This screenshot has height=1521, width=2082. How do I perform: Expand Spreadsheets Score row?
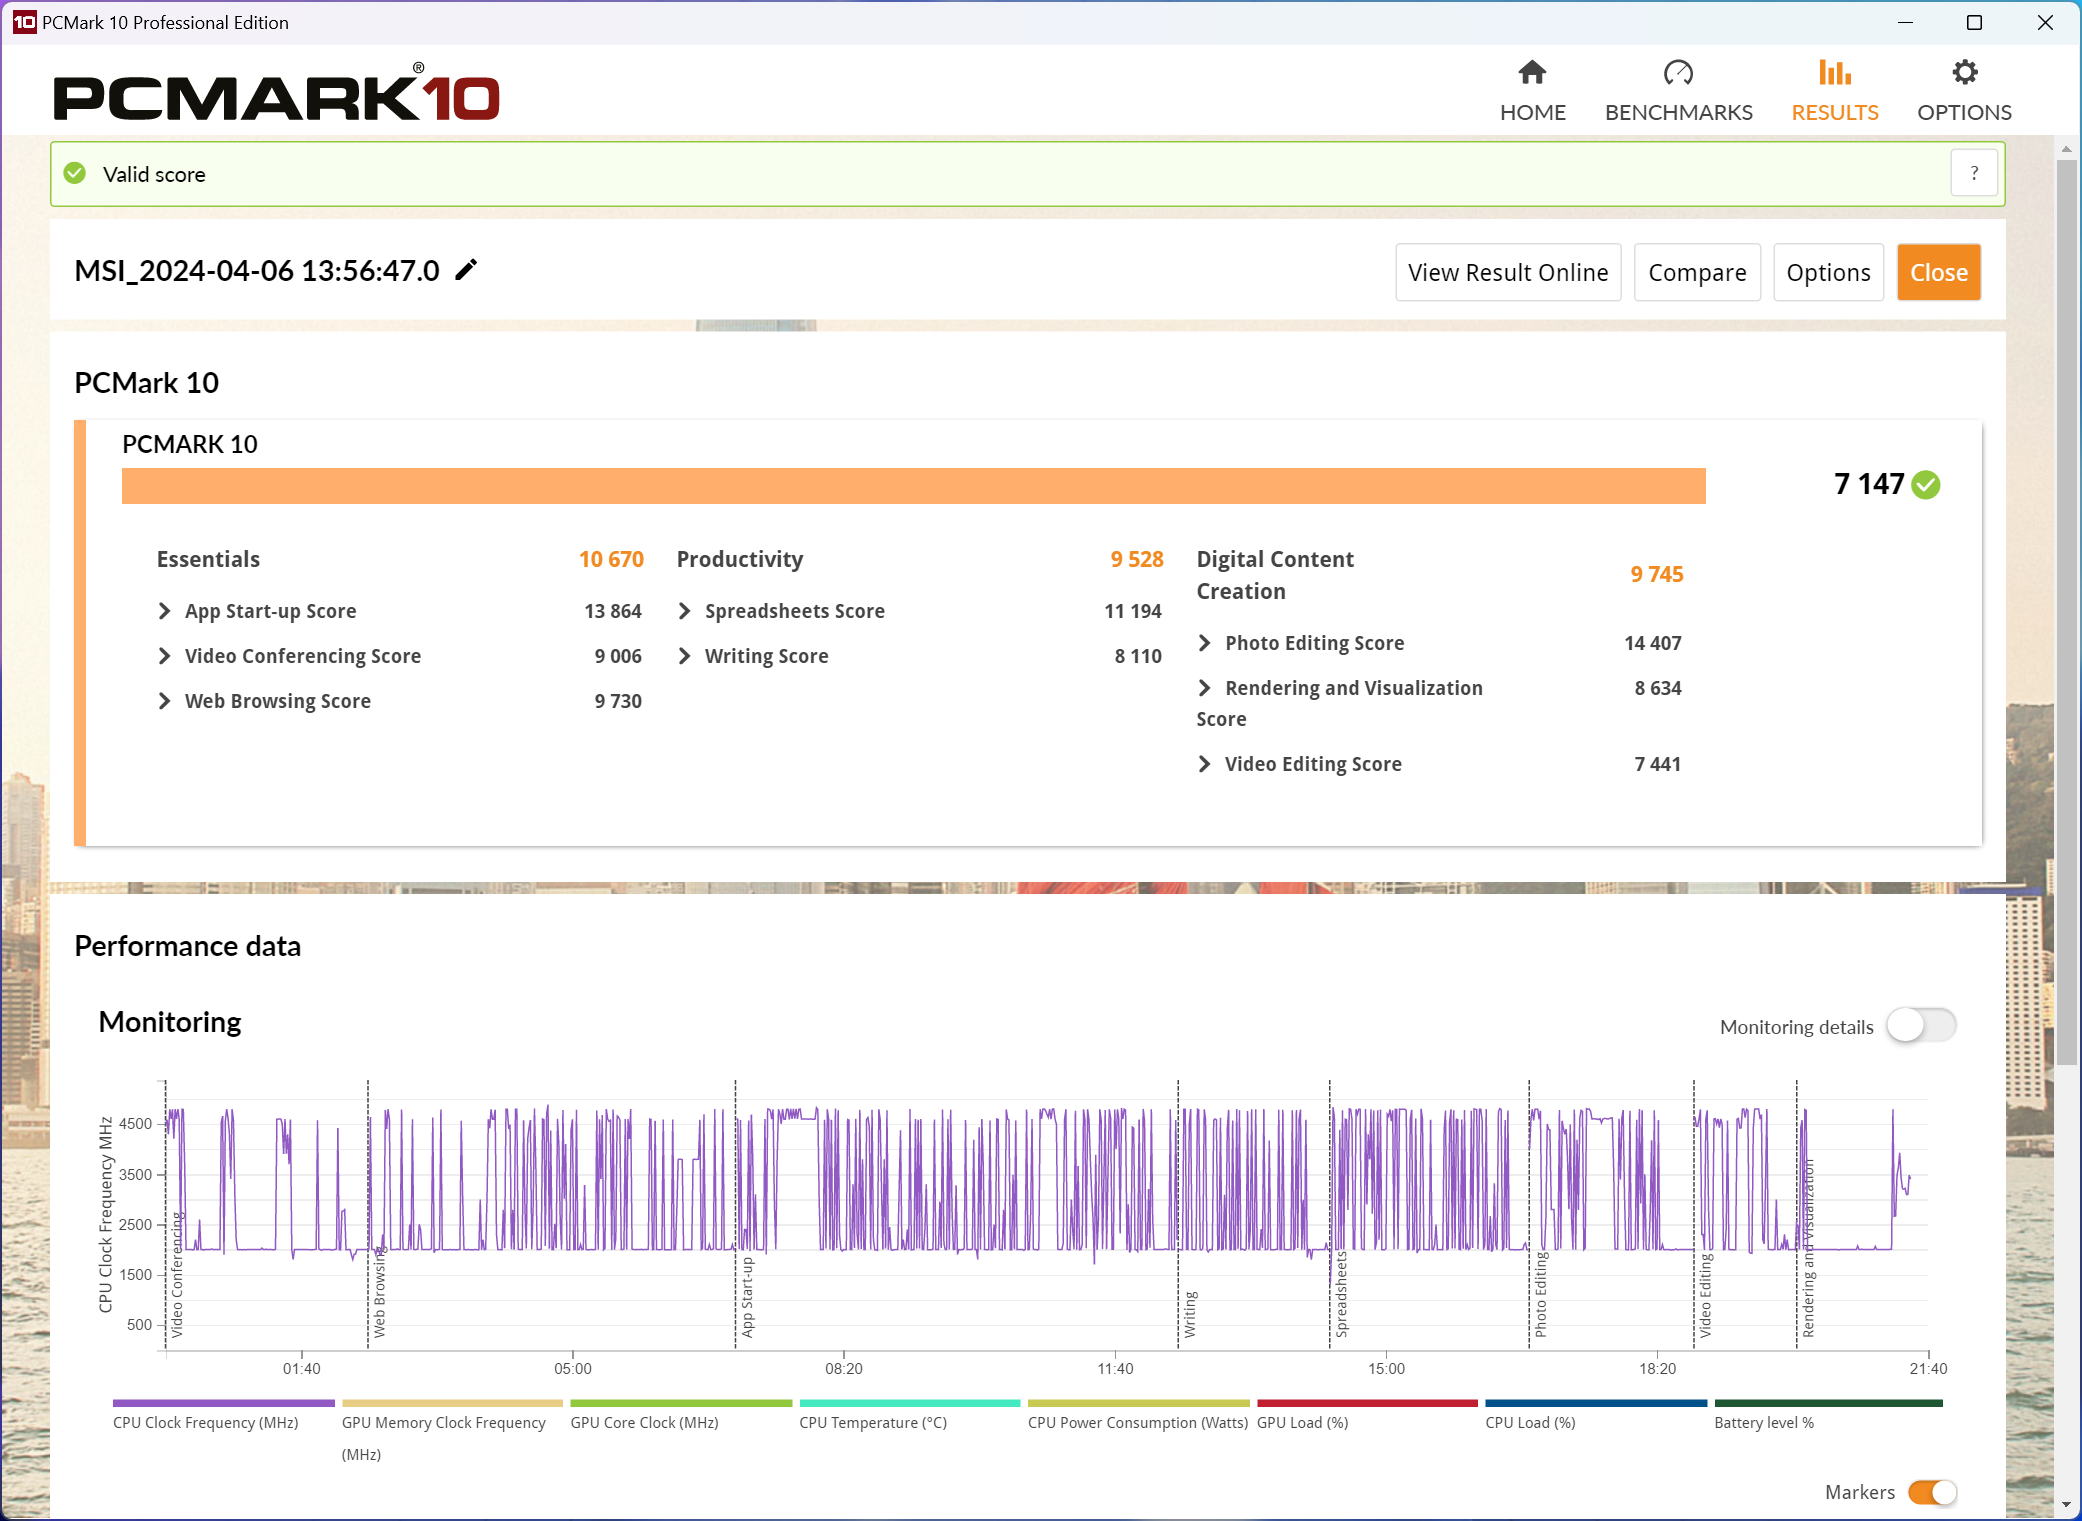point(685,611)
